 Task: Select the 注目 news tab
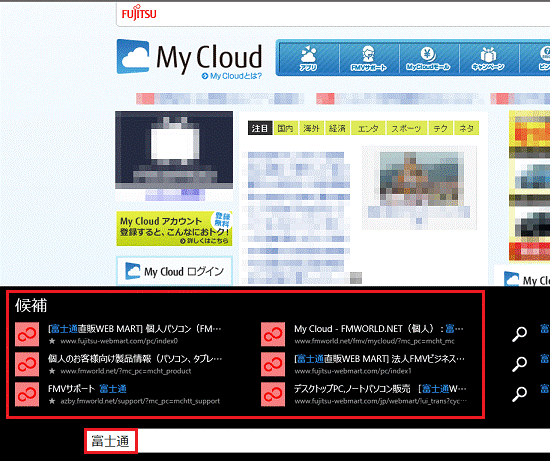pos(260,128)
